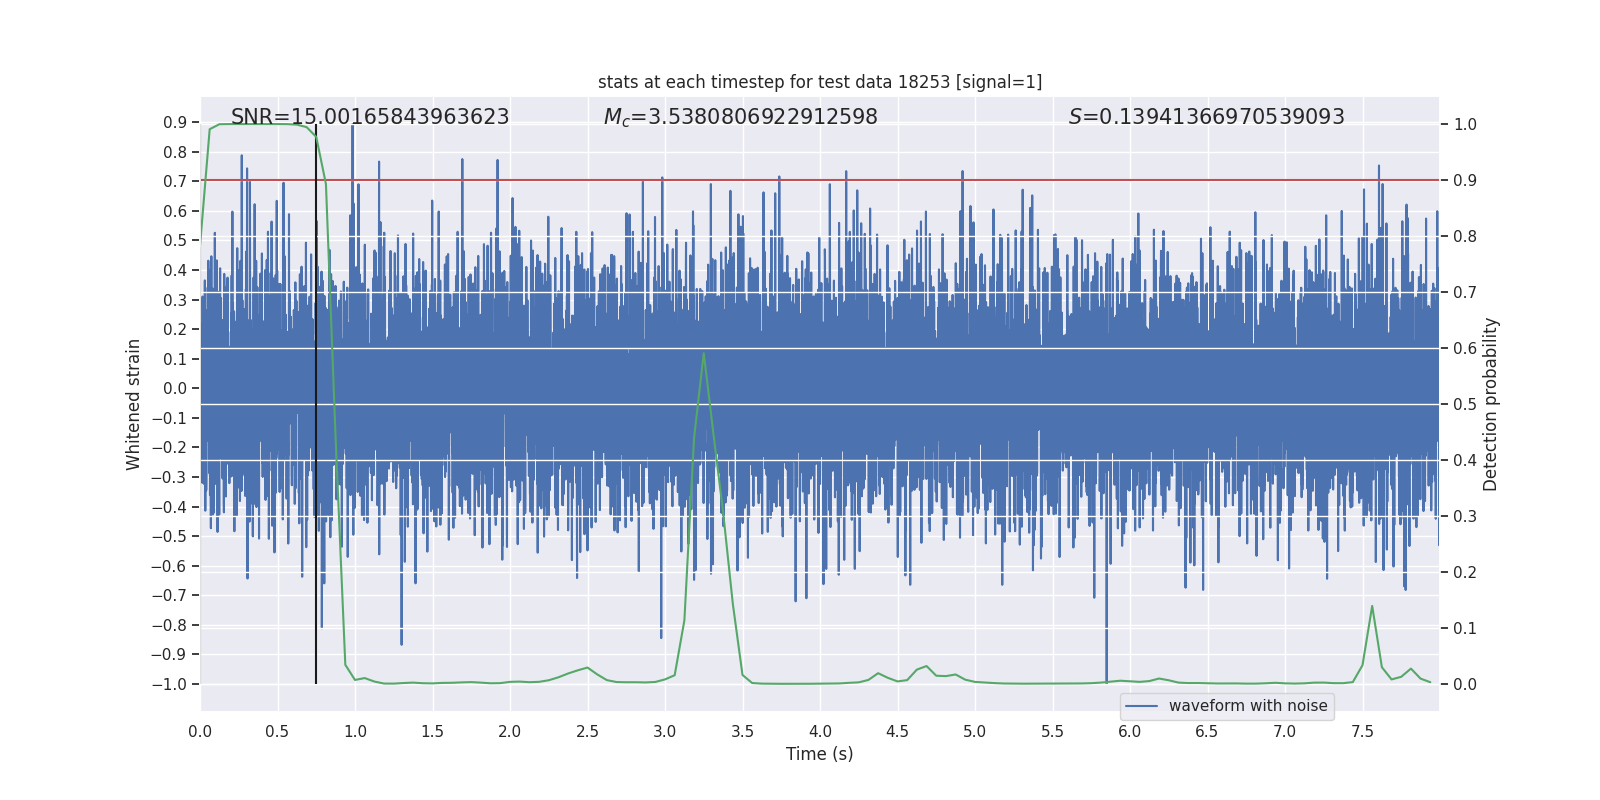
Task: Click the 1.0 tick on detection probability axis
Action: pyautogui.click(x=1465, y=124)
